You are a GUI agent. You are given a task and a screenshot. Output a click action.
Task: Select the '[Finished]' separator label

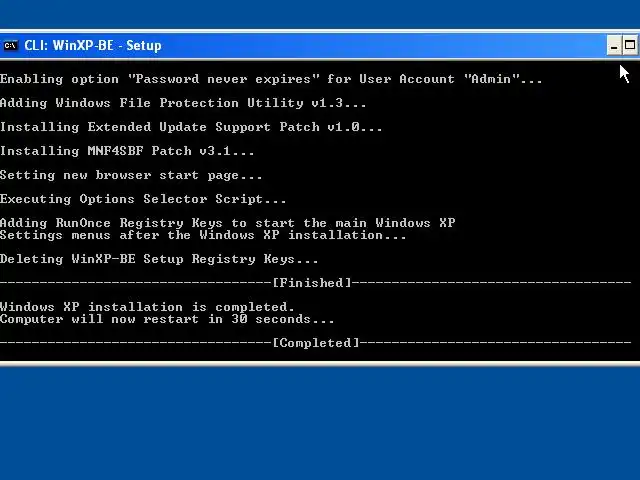point(312,283)
